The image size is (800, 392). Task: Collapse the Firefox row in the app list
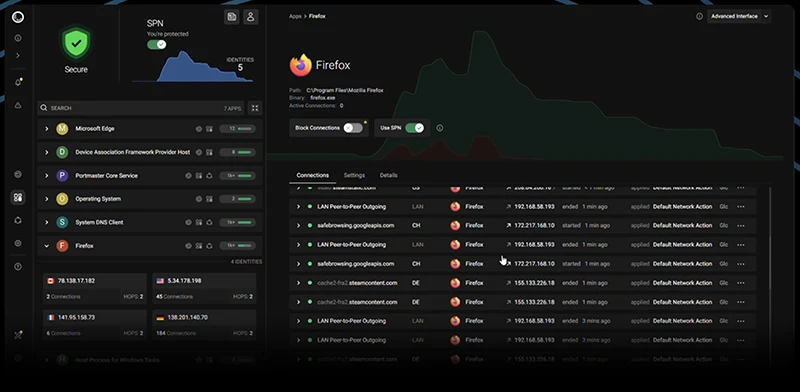46,246
